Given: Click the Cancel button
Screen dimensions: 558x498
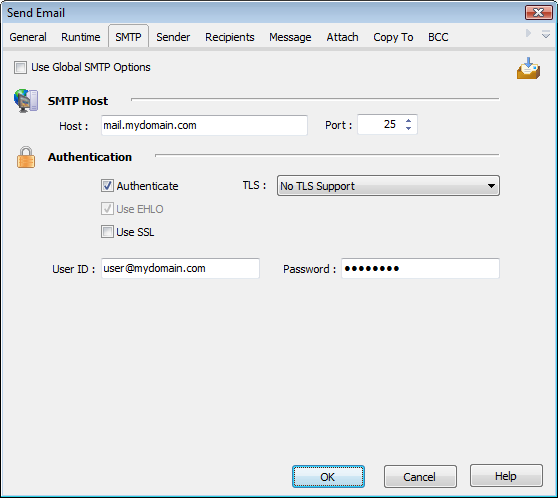Looking at the screenshot, I should tap(420, 476).
